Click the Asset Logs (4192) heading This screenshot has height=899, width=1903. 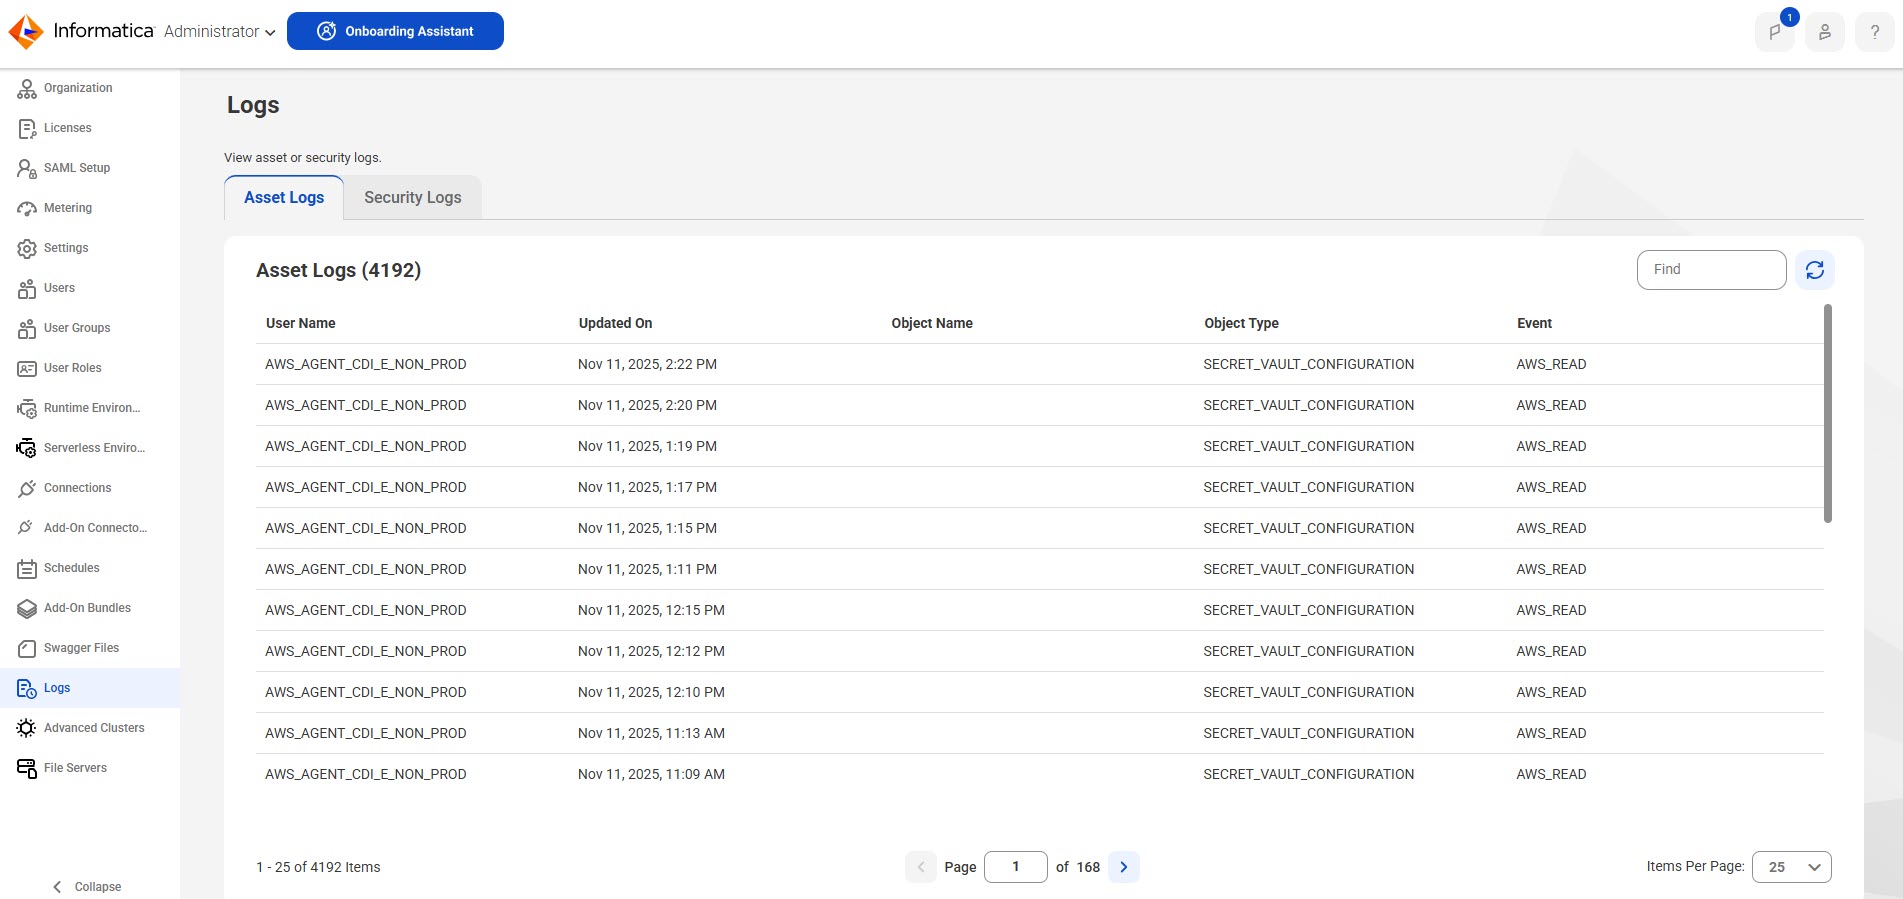[x=338, y=270]
